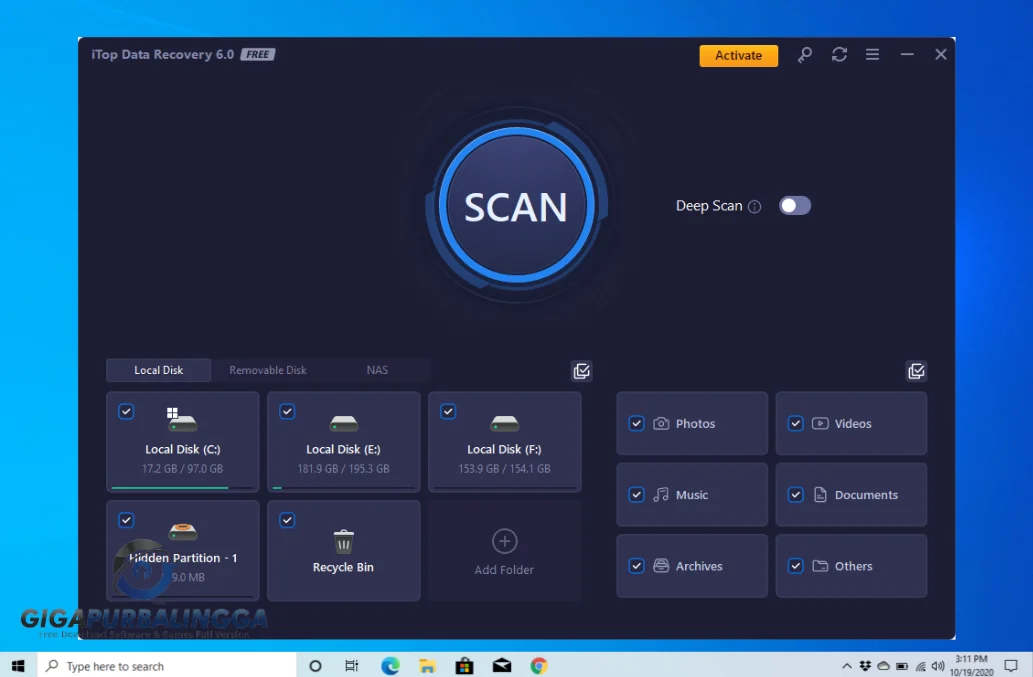Viewport: 1033px width, 677px height.
Task: Uncheck the Photos checkbox
Action: coord(636,423)
